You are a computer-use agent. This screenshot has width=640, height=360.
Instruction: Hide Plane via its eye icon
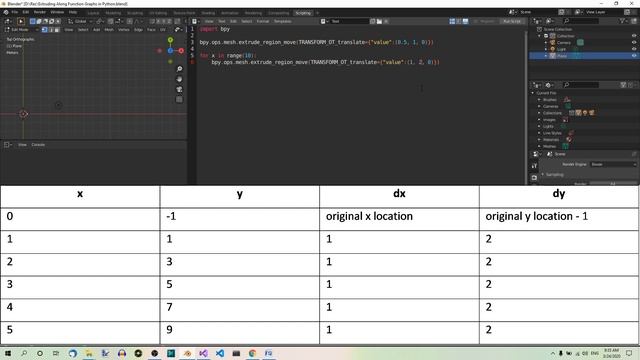pyautogui.click(x=634, y=56)
